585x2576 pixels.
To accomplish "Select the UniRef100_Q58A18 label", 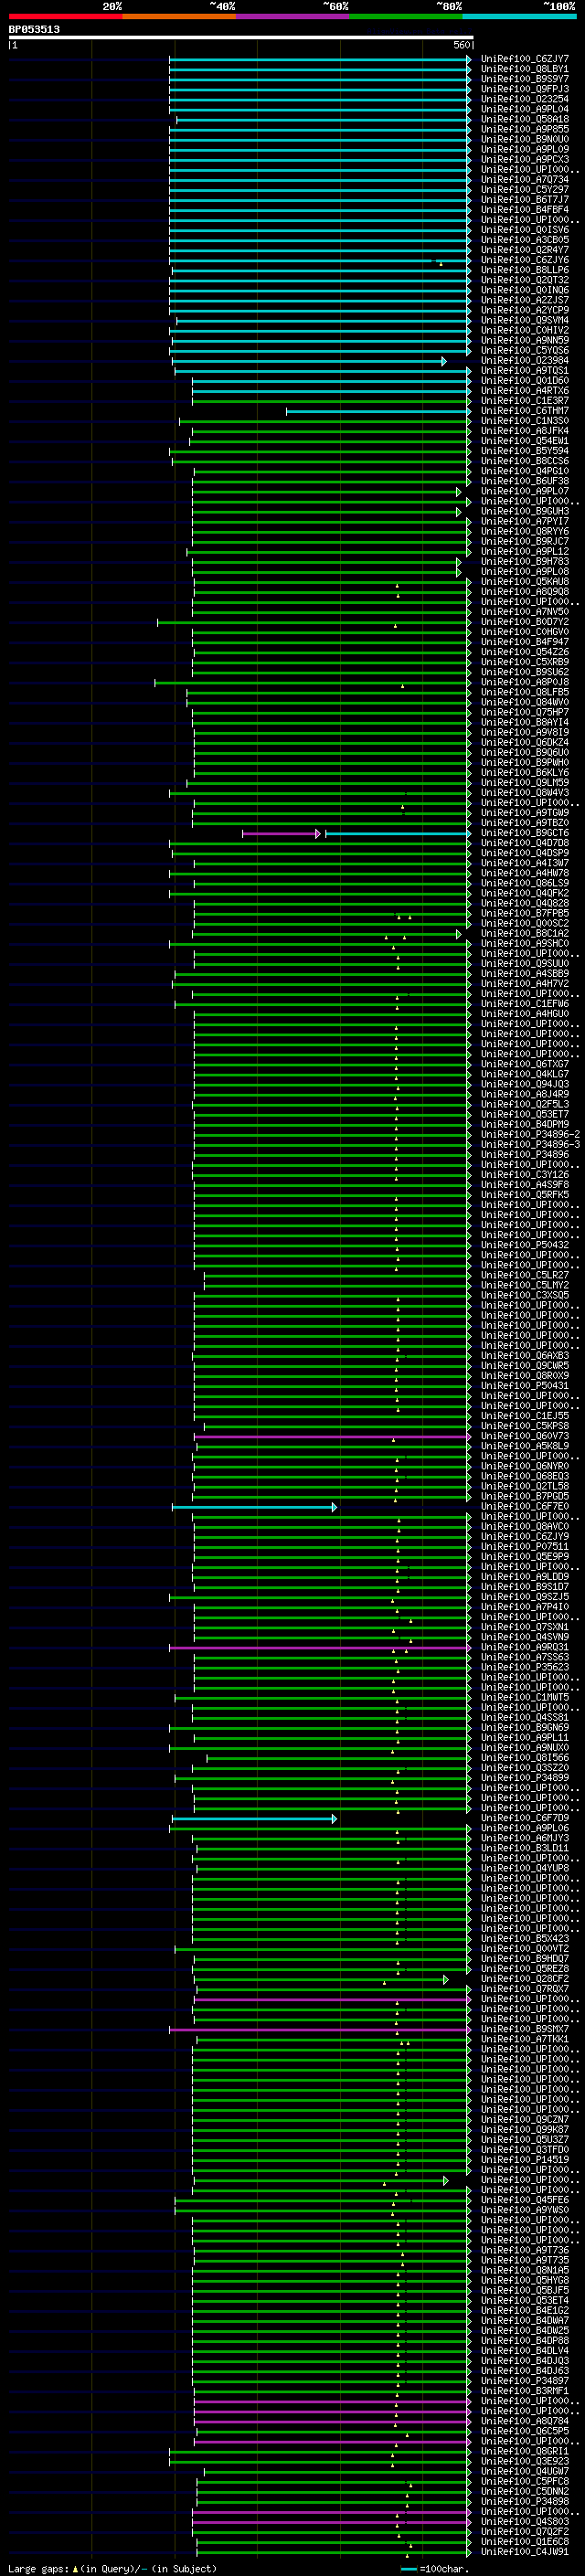I will [x=525, y=119].
